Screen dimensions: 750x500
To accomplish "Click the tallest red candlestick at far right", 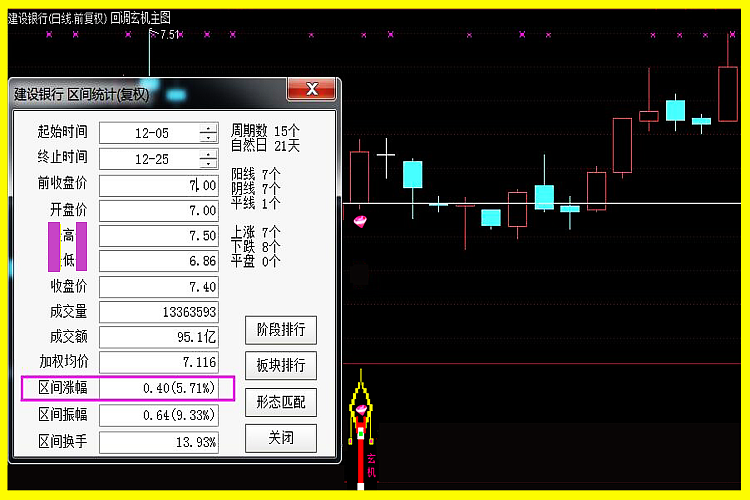I will tap(729, 93).
